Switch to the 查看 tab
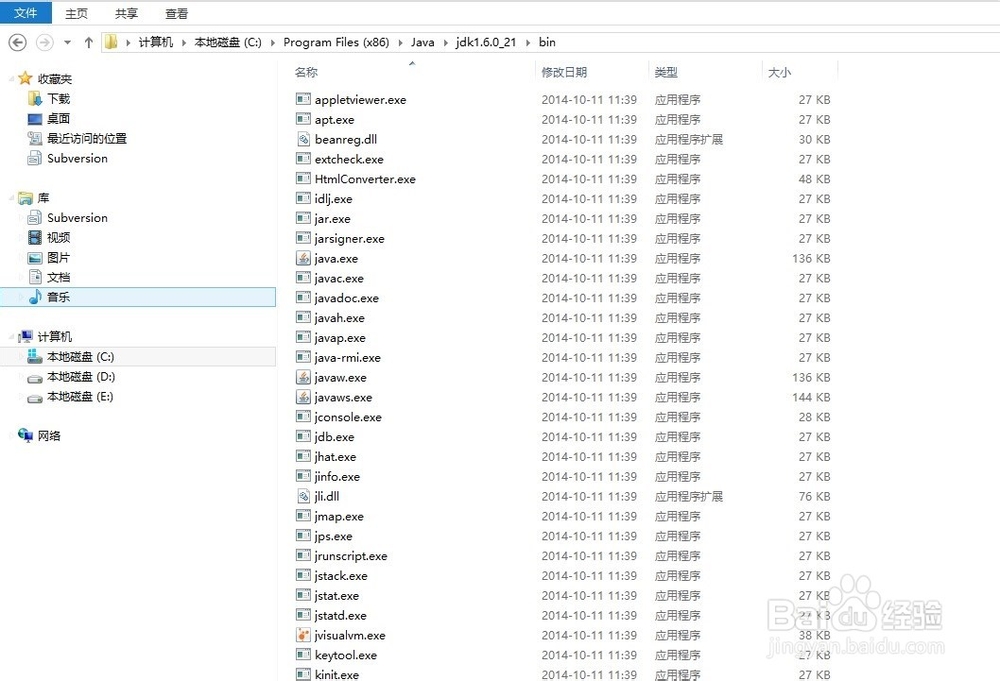This screenshot has width=1000, height=681. click(175, 13)
